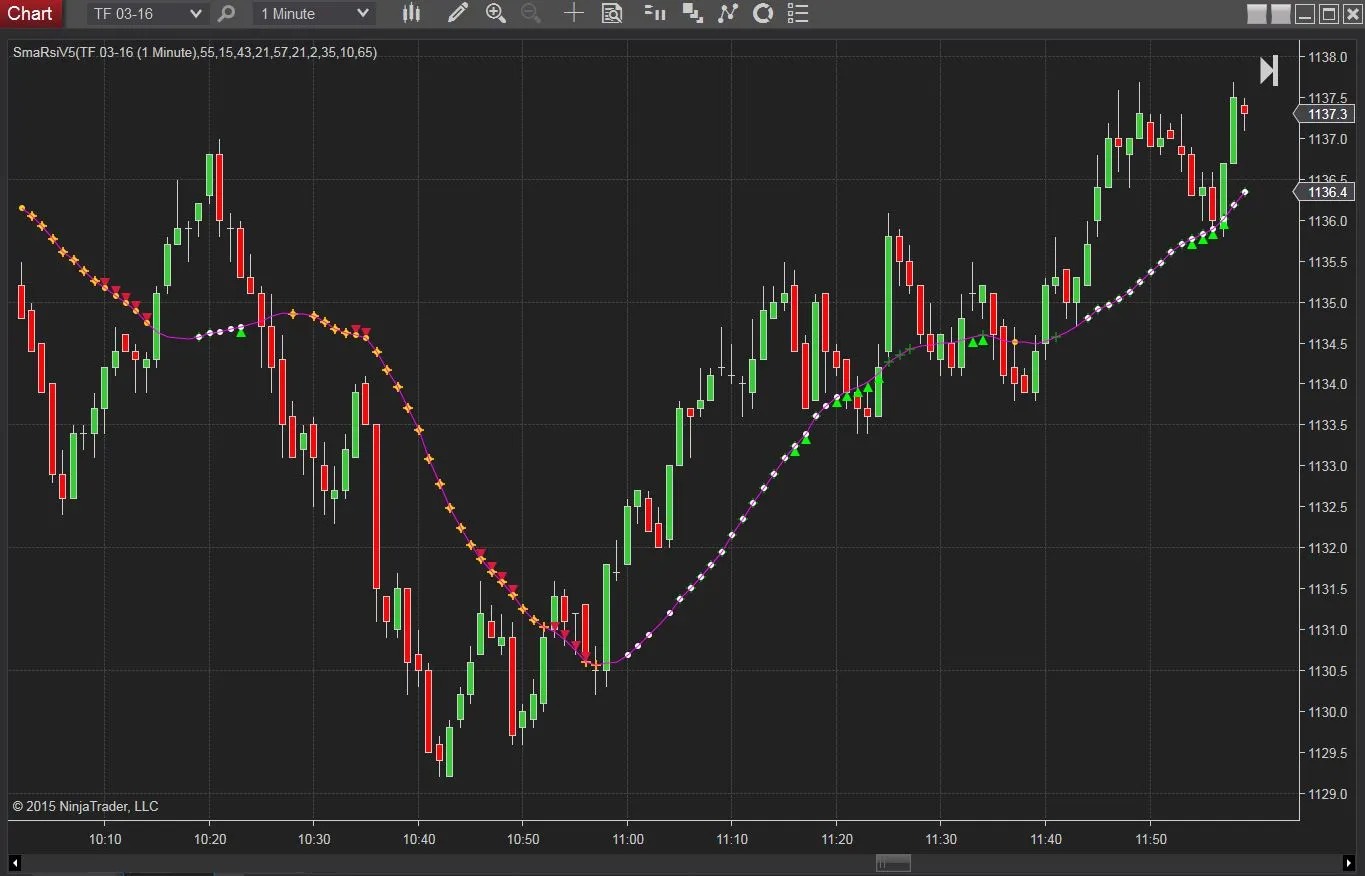Jump to latest bar with skip arrow
The height and width of the screenshot is (876, 1365).
click(x=1268, y=71)
